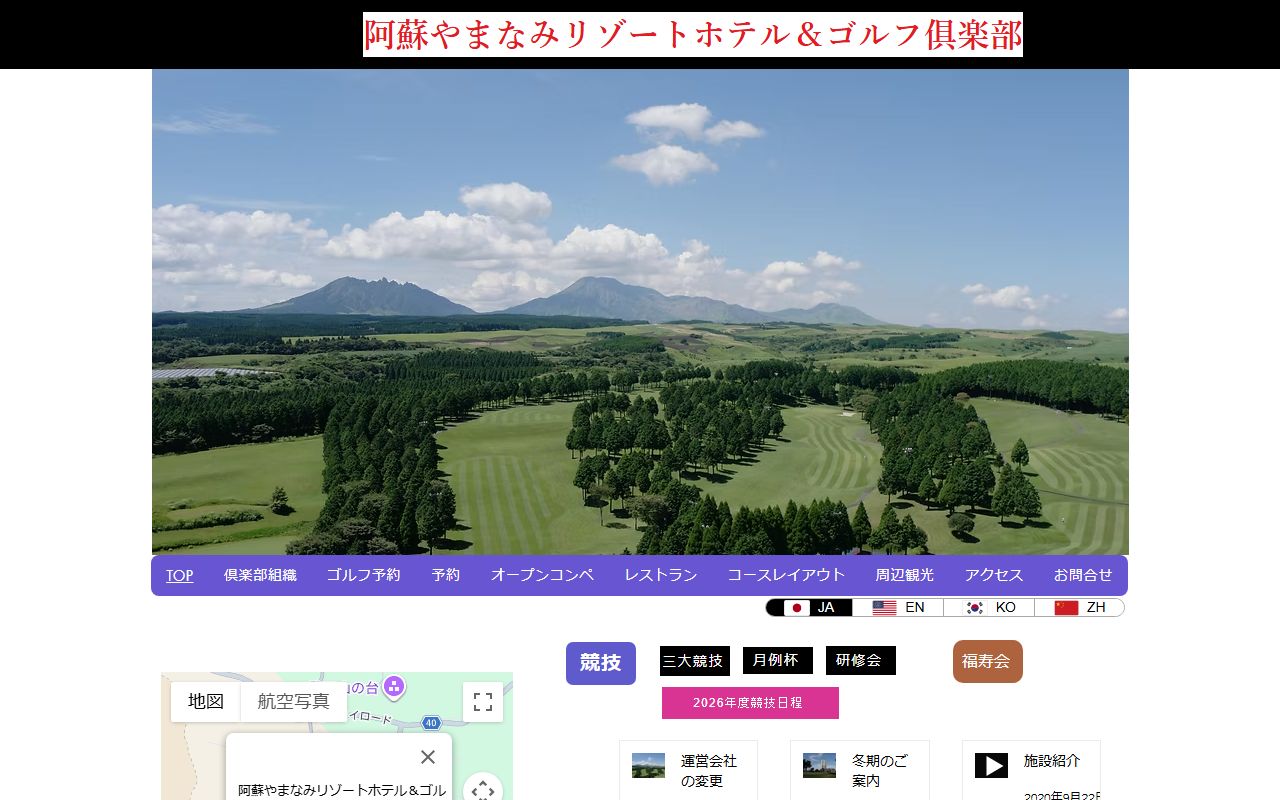The width and height of the screenshot is (1280, 800).
Task: Switch language to Korean (KO)
Action: tap(989, 608)
